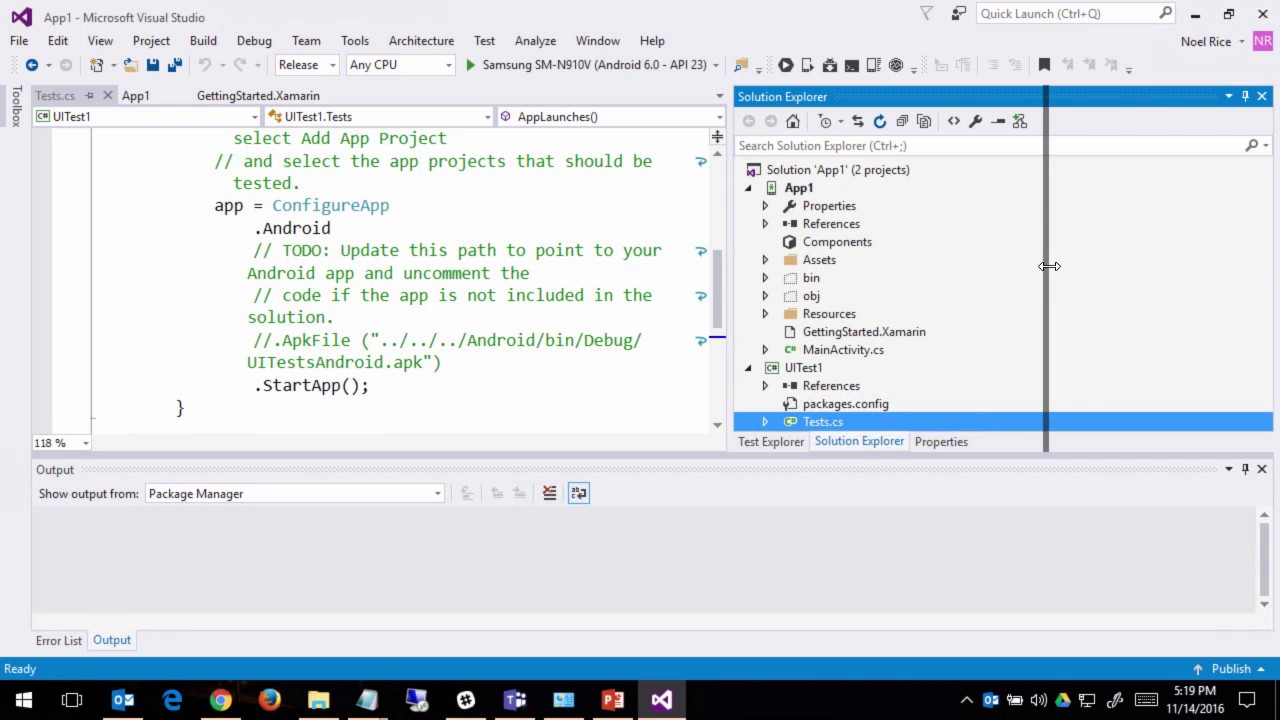Sync with Active Document in Solution Explorer
This screenshot has height=720, width=1280.
click(x=858, y=121)
